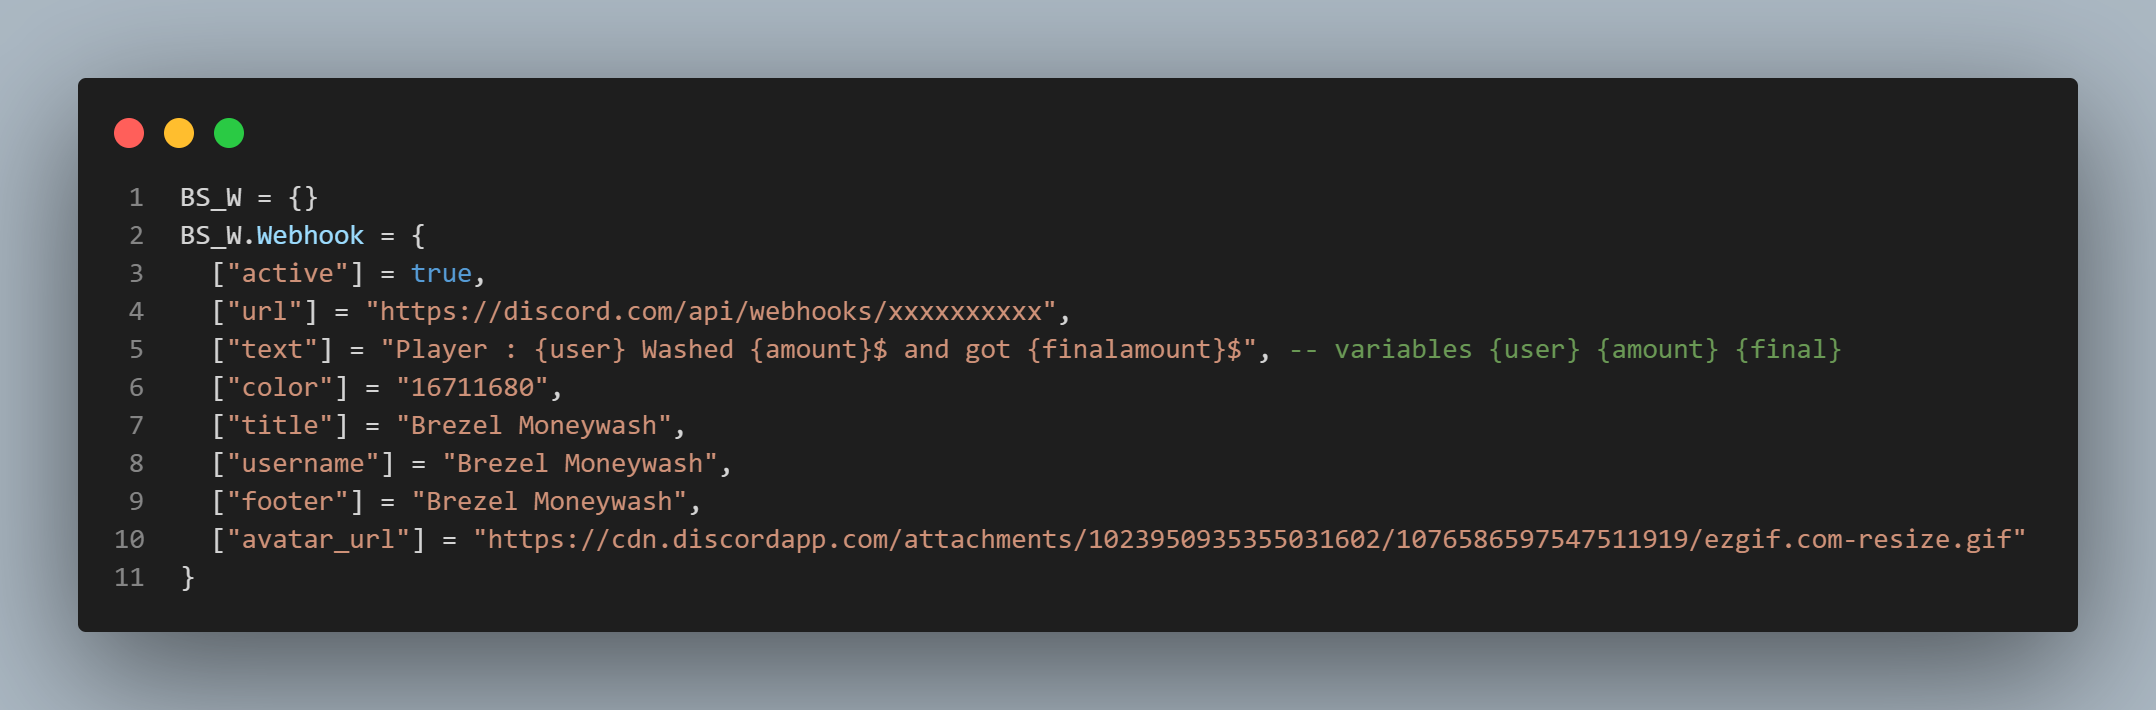
Task: Click the closing brace on line 11
Action: [188, 578]
